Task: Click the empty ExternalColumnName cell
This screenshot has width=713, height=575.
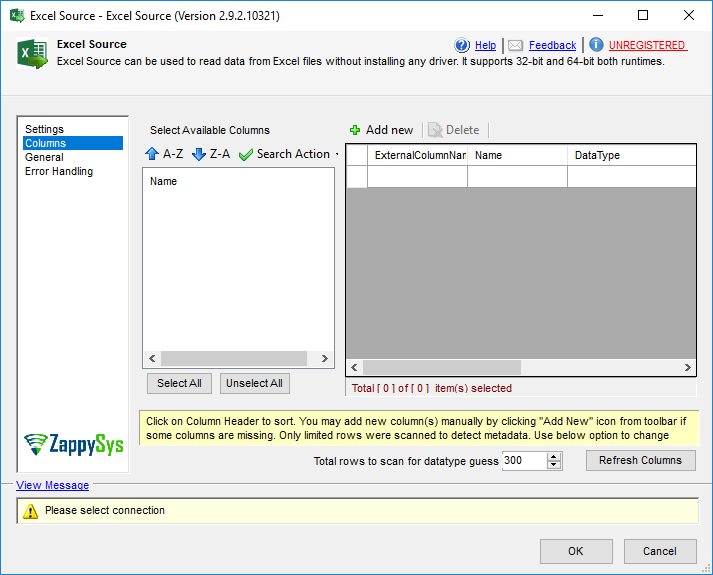Action: (x=417, y=176)
